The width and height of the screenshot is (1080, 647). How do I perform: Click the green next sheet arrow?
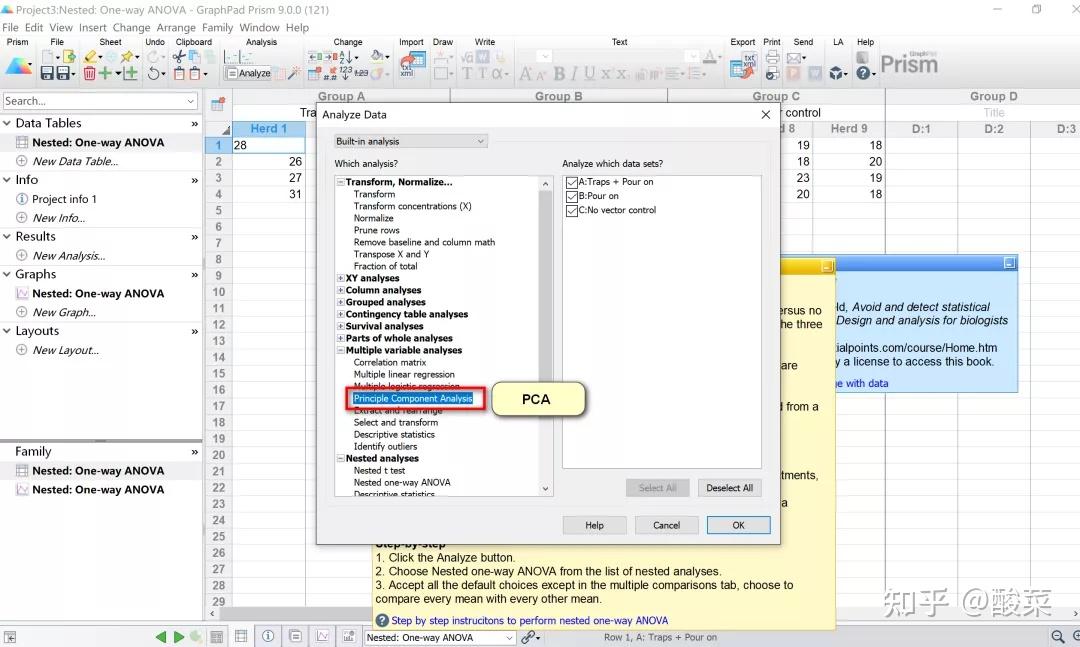coord(178,637)
